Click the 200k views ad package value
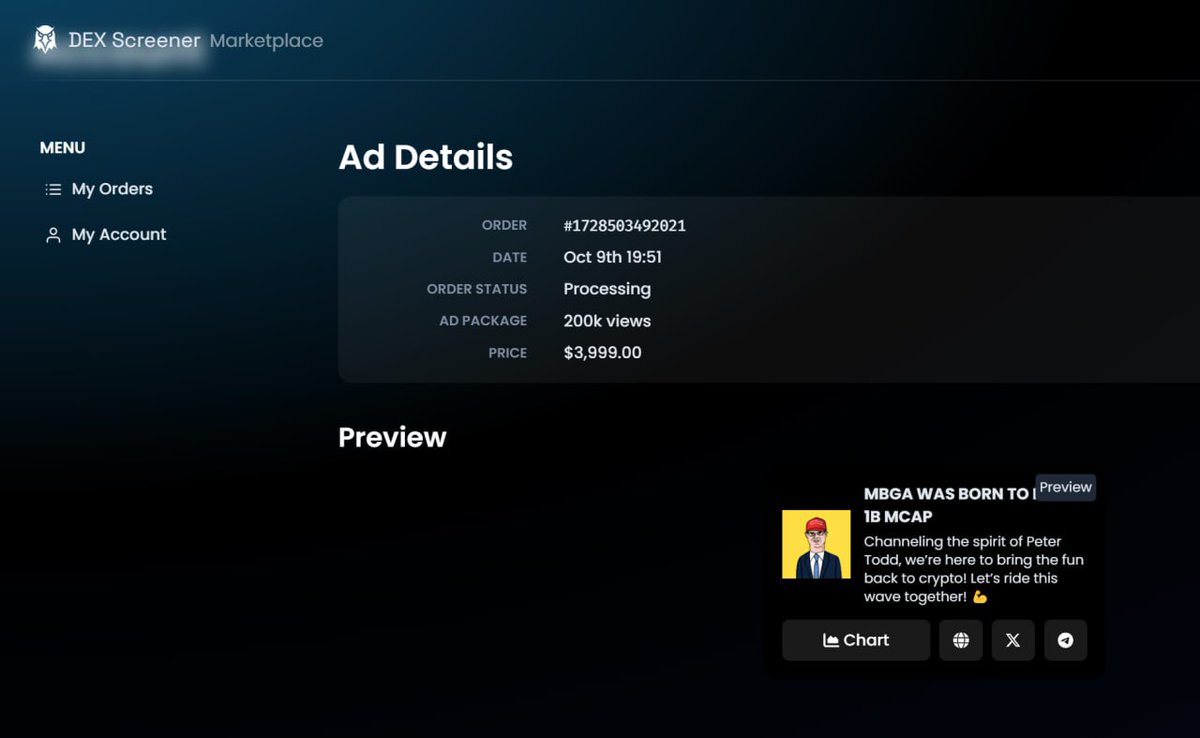The width and height of the screenshot is (1200, 738). (607, 321)
